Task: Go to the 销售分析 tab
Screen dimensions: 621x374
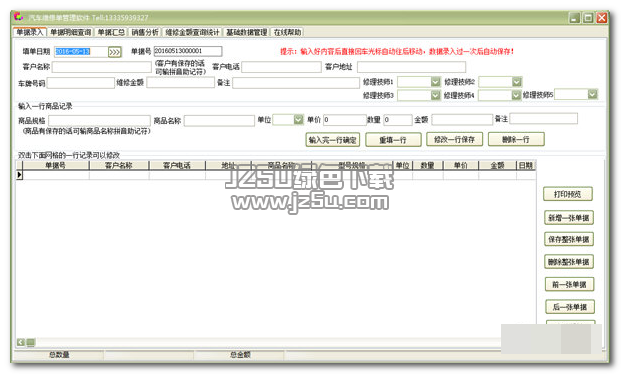Action: [145, 32]
